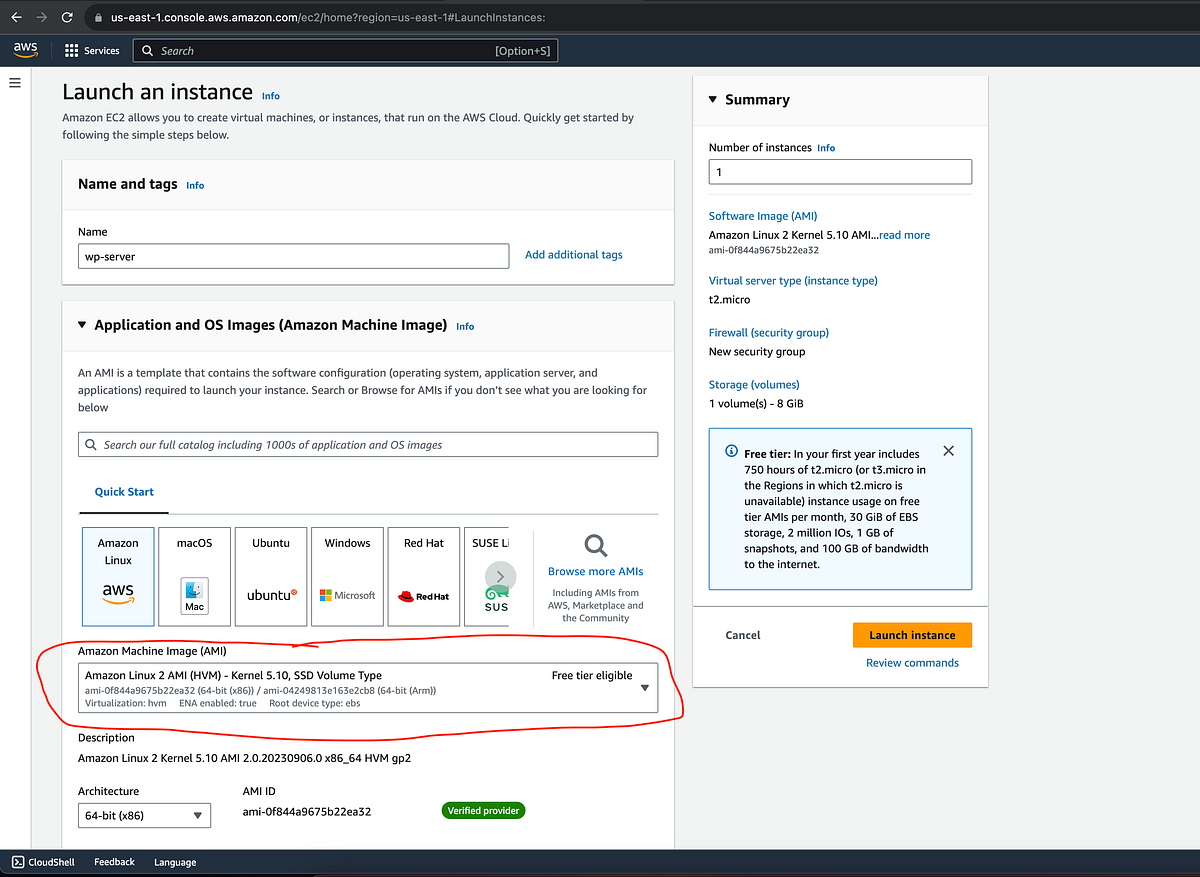Viewport: 1200px width, 877px height.
Task: Open the Language menu
Action: pyautogui.click(x=175, y=861)
